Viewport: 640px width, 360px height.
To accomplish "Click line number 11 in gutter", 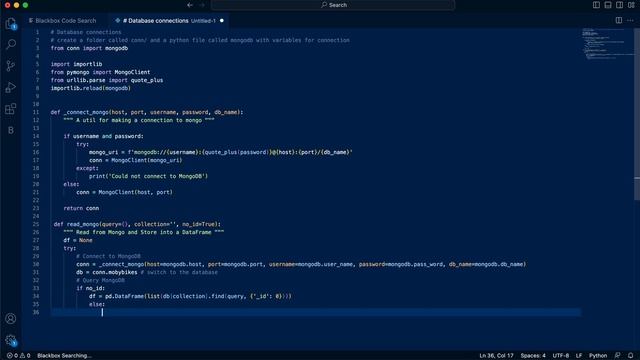I will click(x=36, y=112).
